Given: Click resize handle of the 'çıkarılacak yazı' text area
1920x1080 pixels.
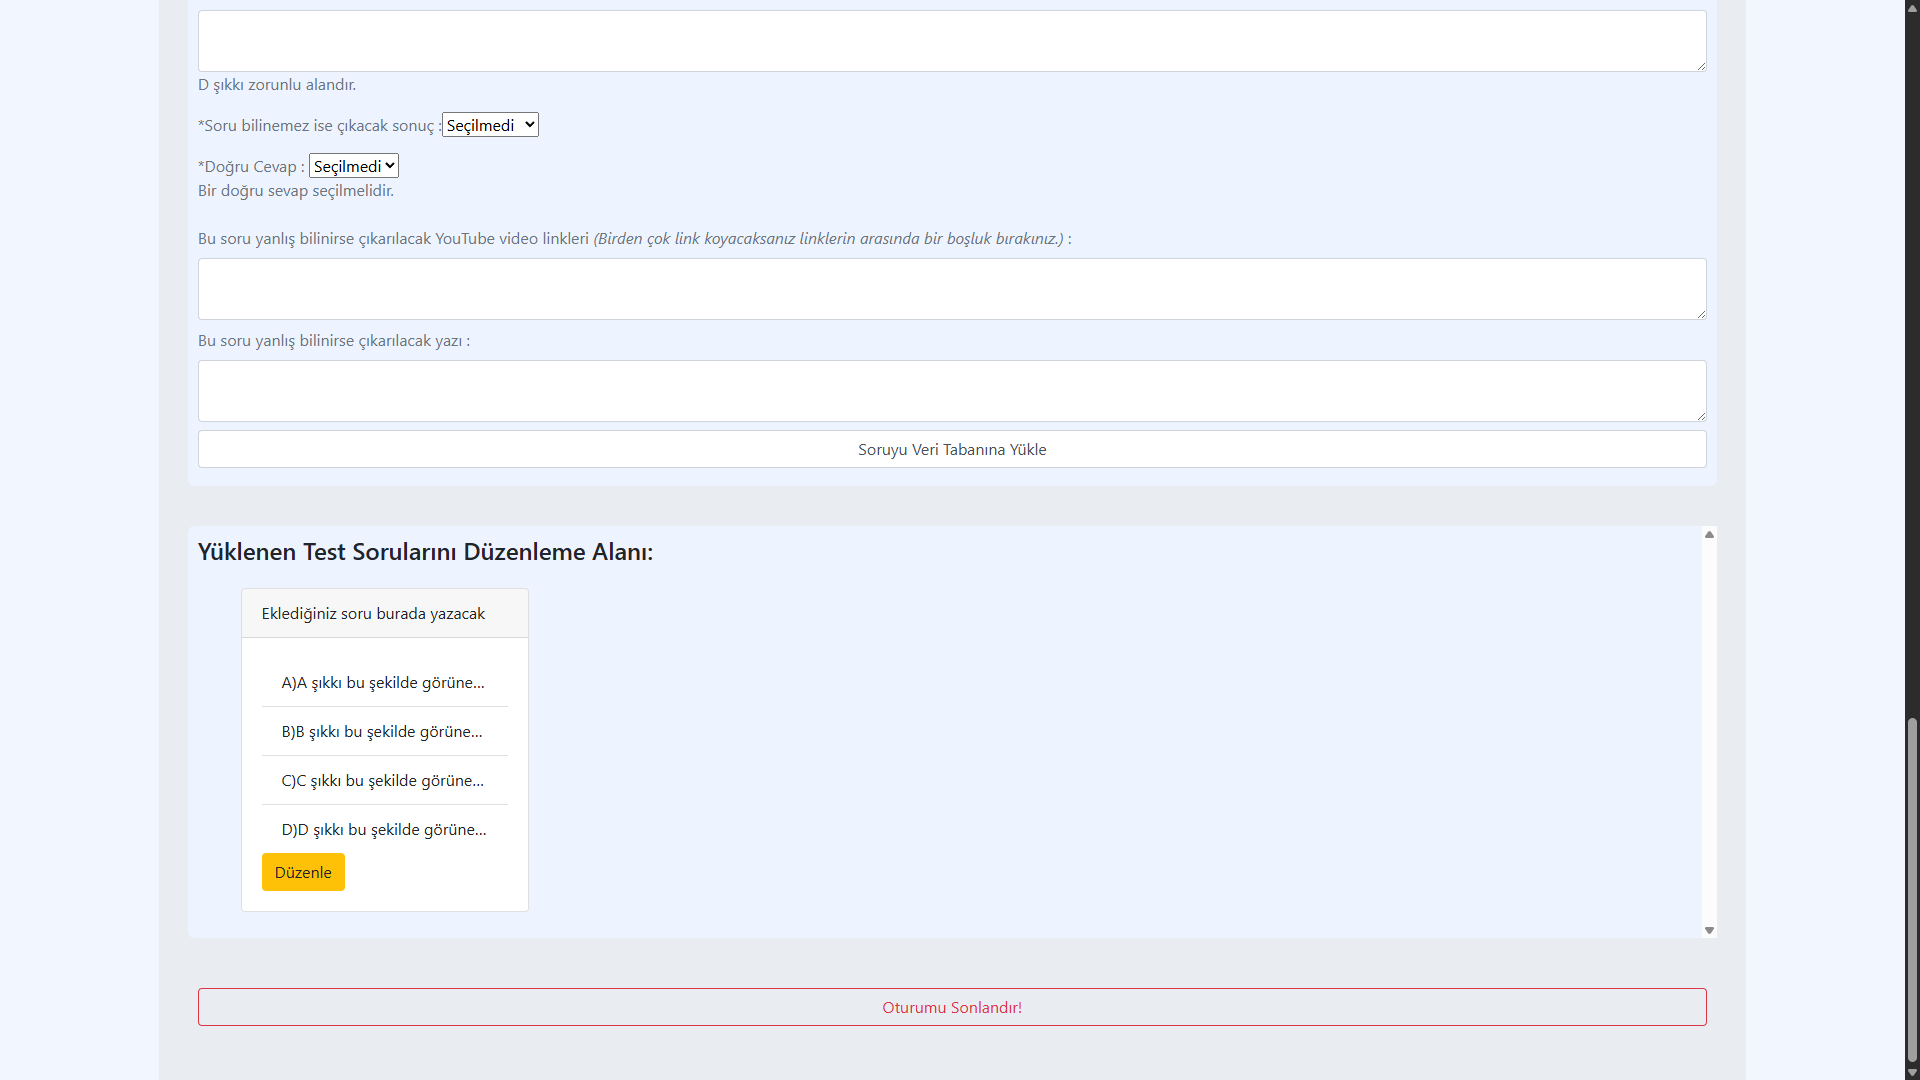Looking at the screenshot, I should (x=1701, y=416).
